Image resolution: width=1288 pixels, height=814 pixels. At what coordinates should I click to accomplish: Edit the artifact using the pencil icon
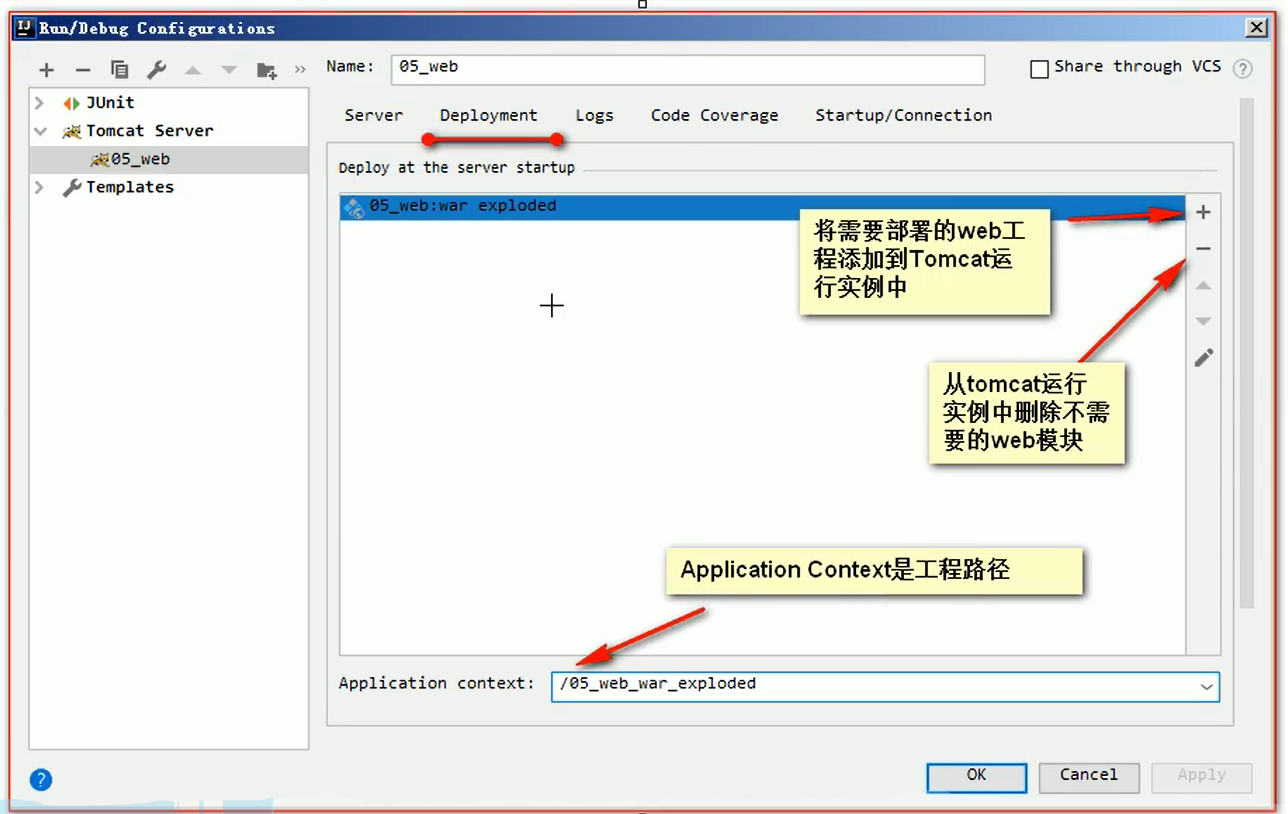[1203, 357]
